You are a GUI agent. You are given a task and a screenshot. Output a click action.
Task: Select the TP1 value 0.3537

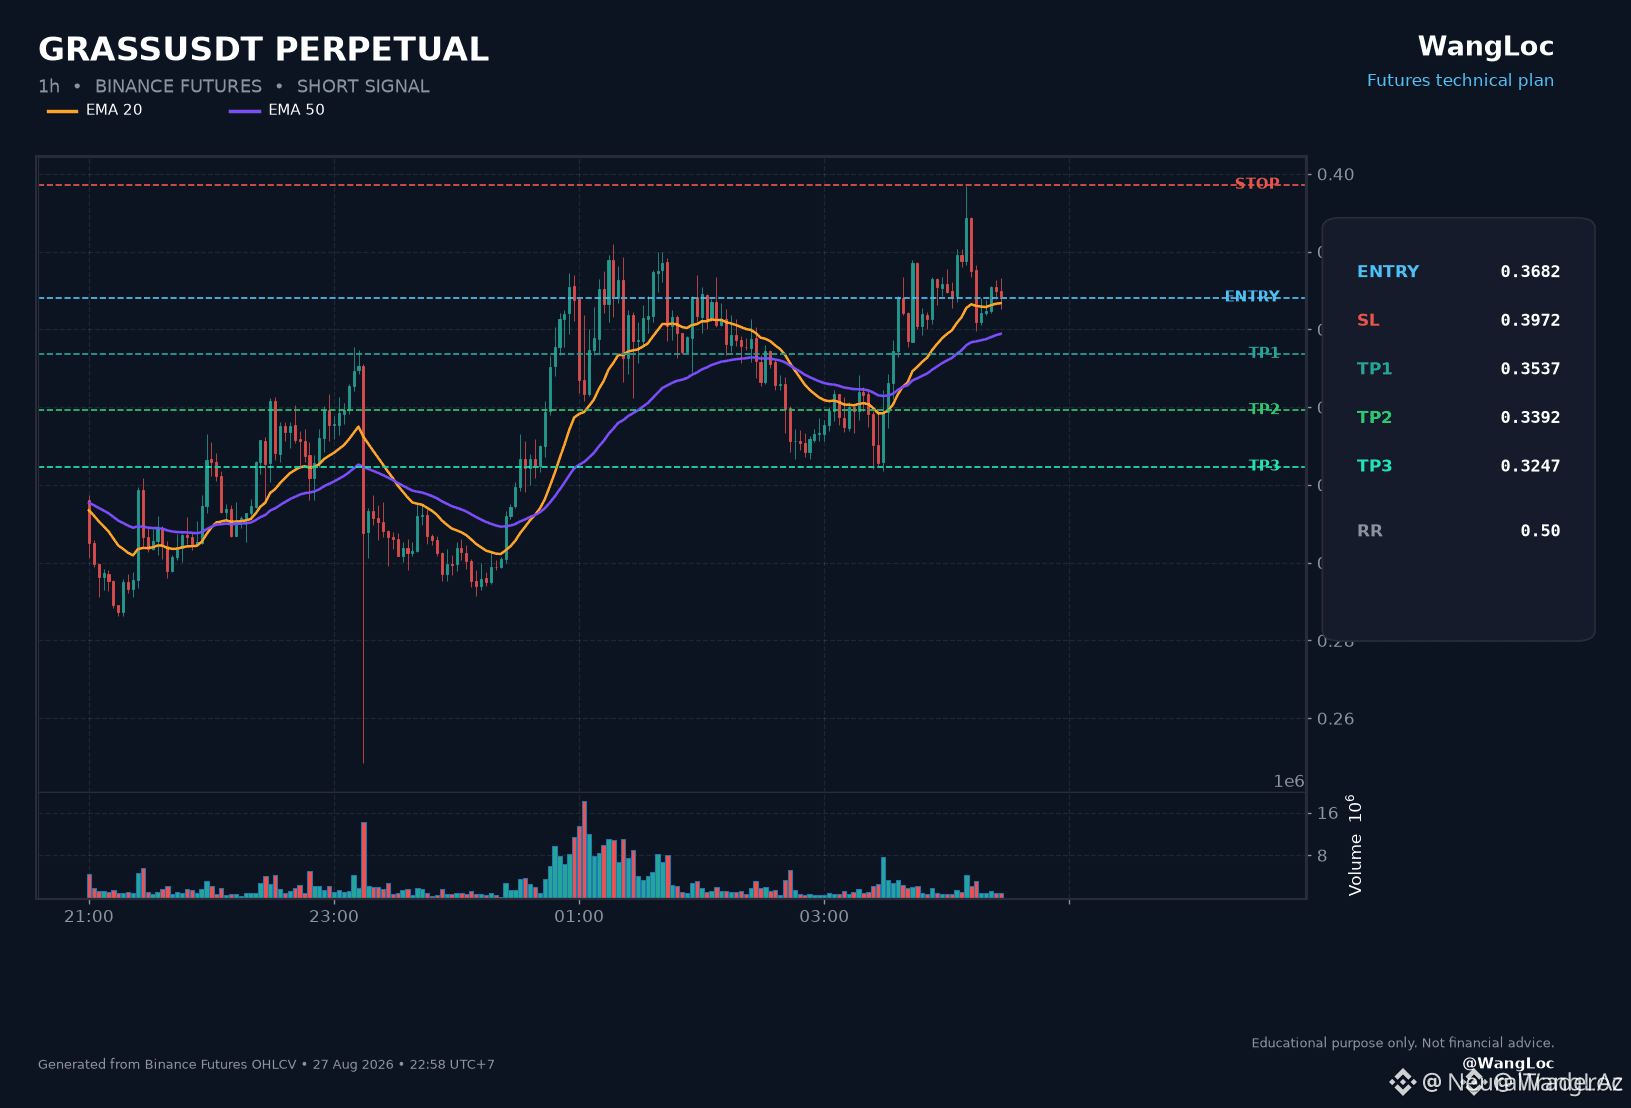tap(1530, 369)
